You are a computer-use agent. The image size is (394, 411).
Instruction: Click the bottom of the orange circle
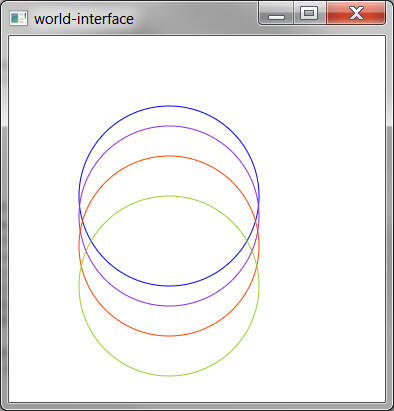(169, 336)
